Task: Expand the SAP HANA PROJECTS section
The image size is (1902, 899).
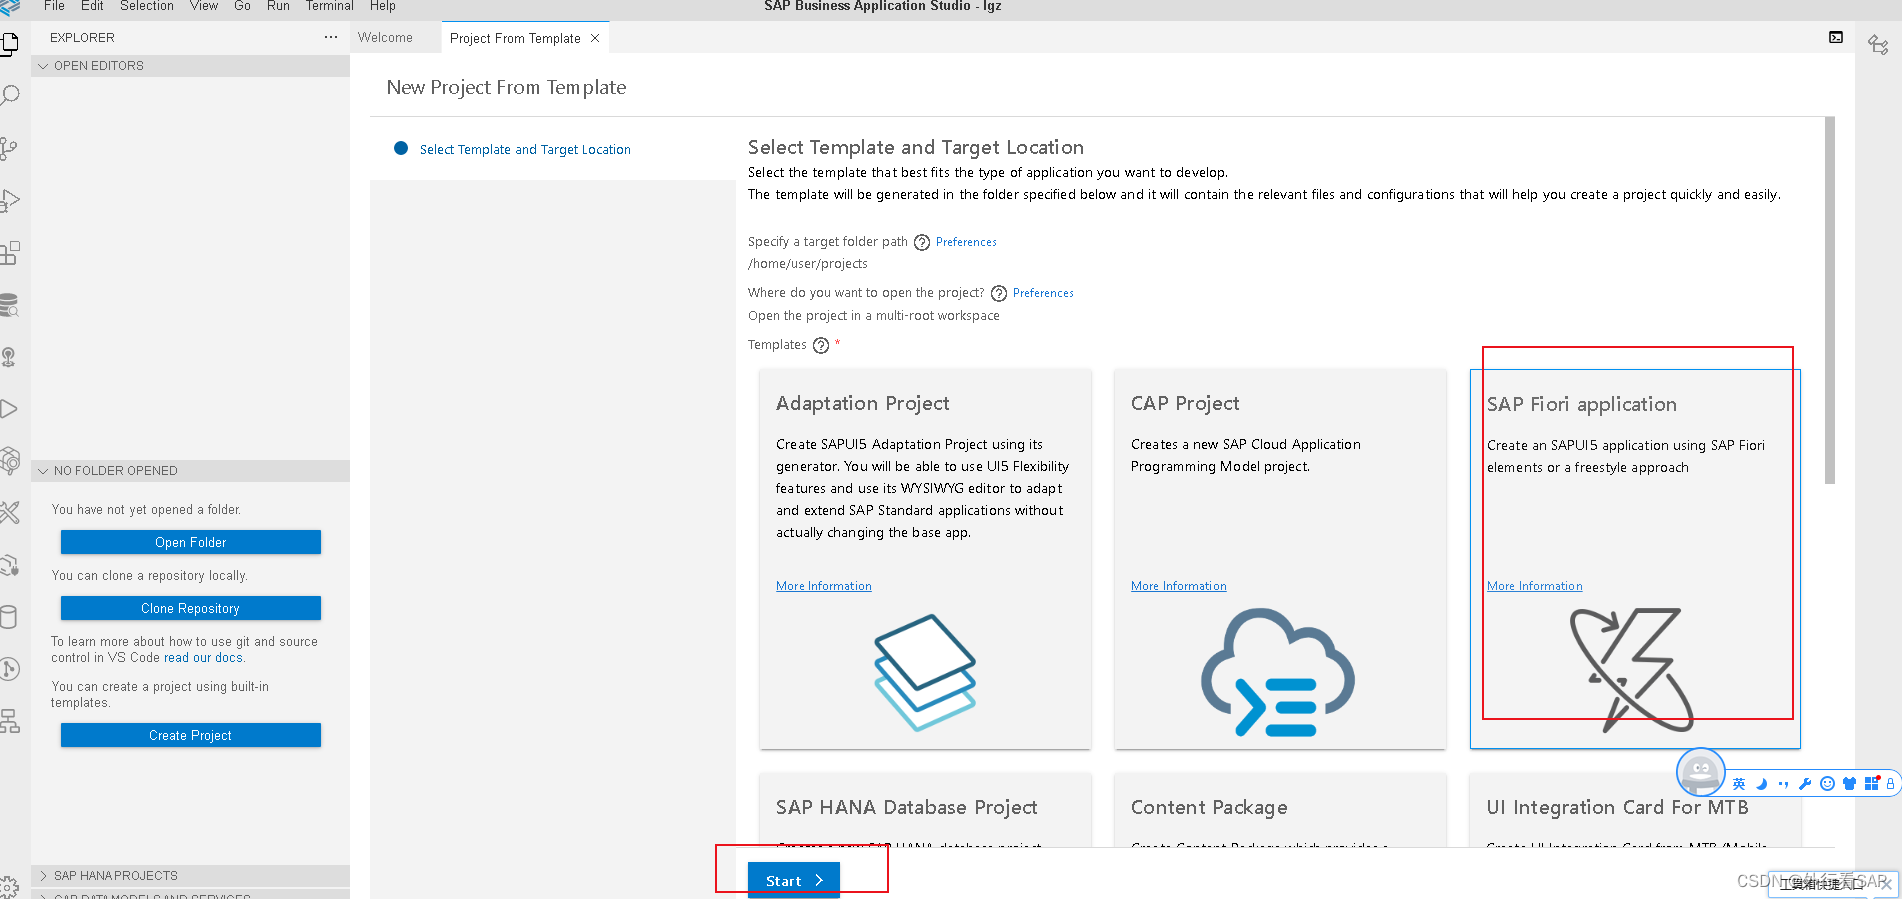Action: point(190,876)
